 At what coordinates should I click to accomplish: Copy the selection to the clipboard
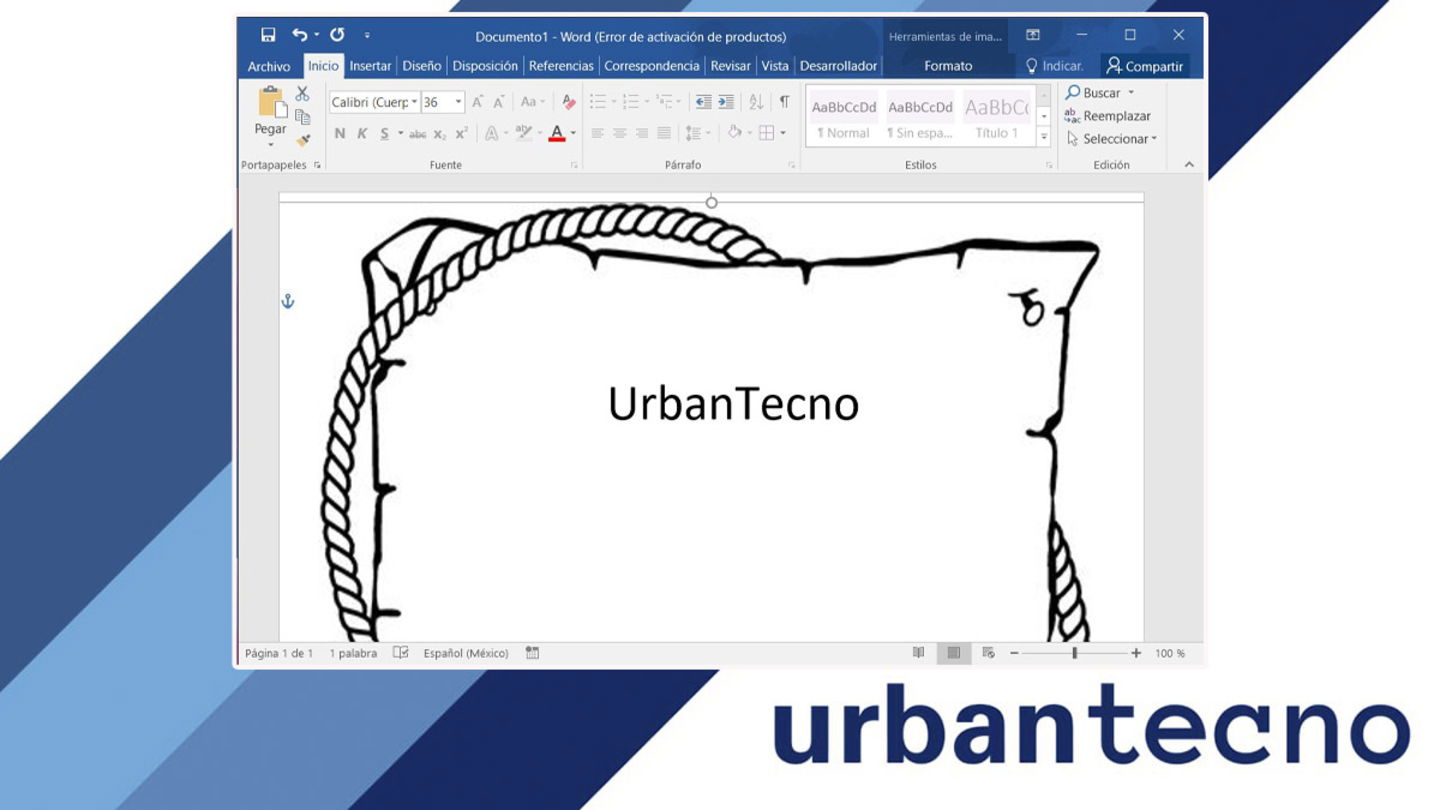coord(302,117)
